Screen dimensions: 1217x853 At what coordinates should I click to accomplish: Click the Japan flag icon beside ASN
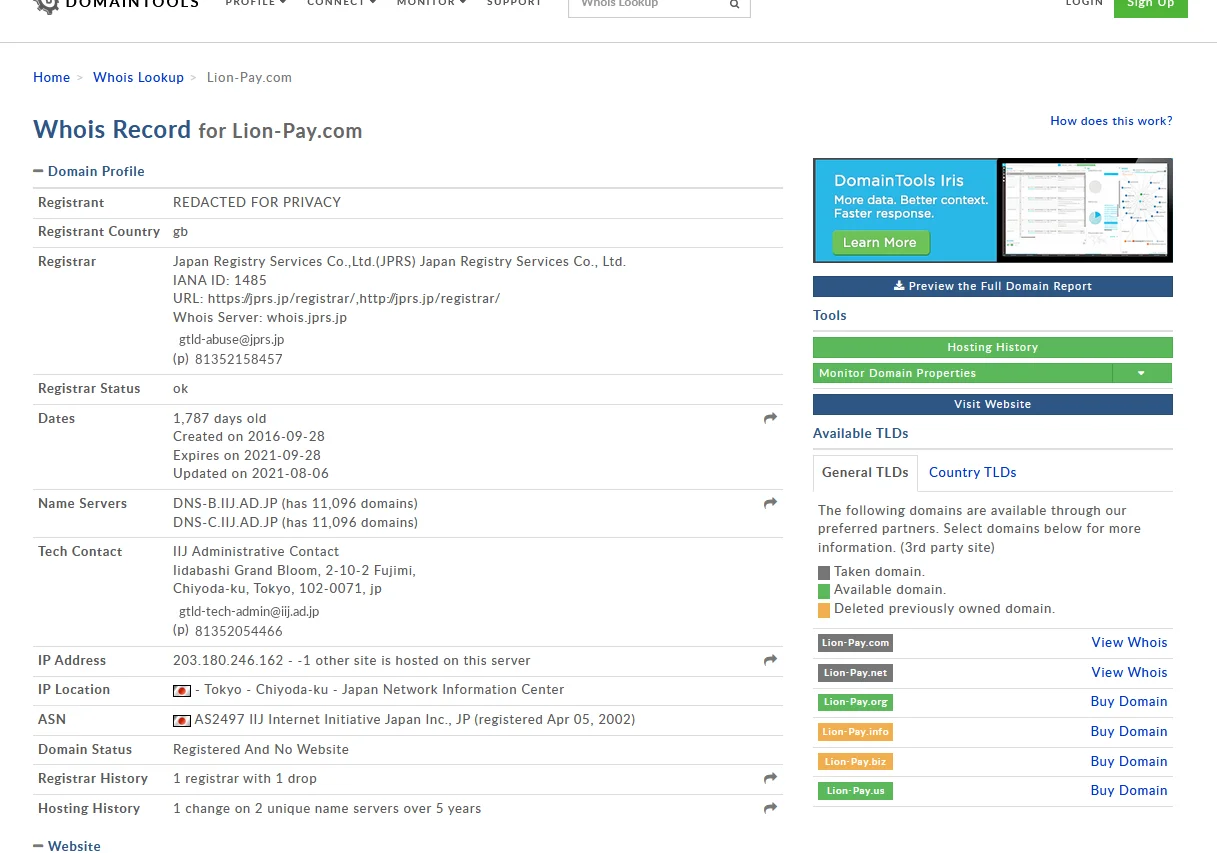click(182, 720)
